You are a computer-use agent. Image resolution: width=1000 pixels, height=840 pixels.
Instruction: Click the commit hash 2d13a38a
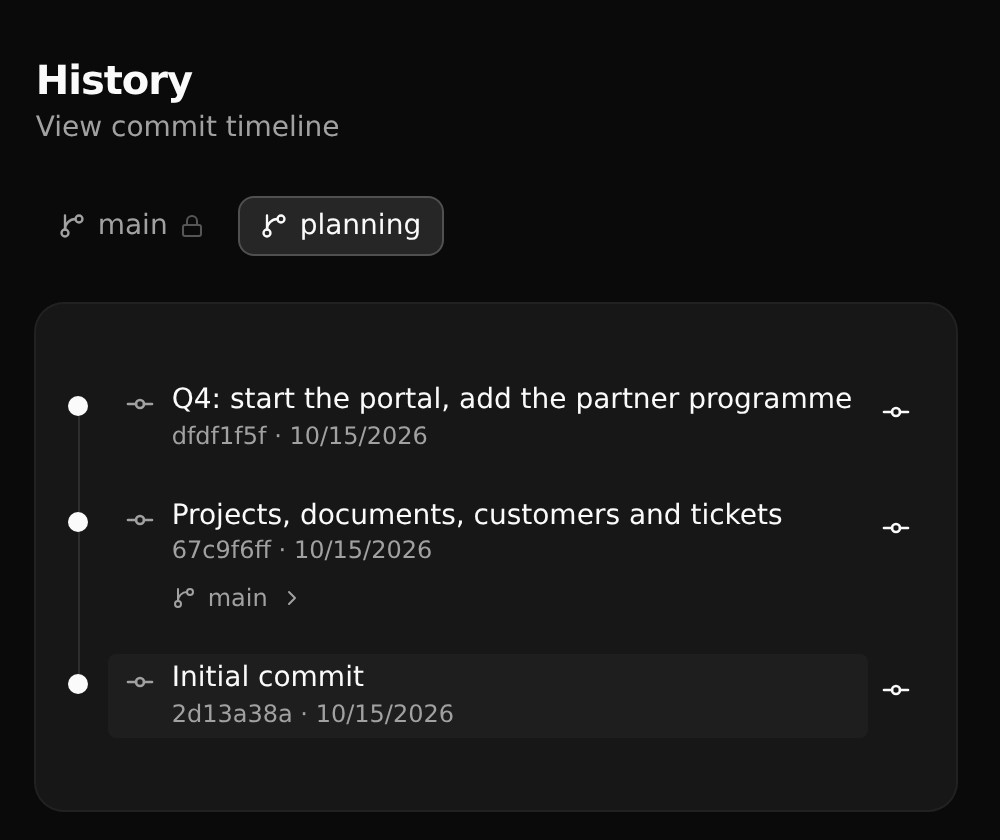tap(232, 714)
